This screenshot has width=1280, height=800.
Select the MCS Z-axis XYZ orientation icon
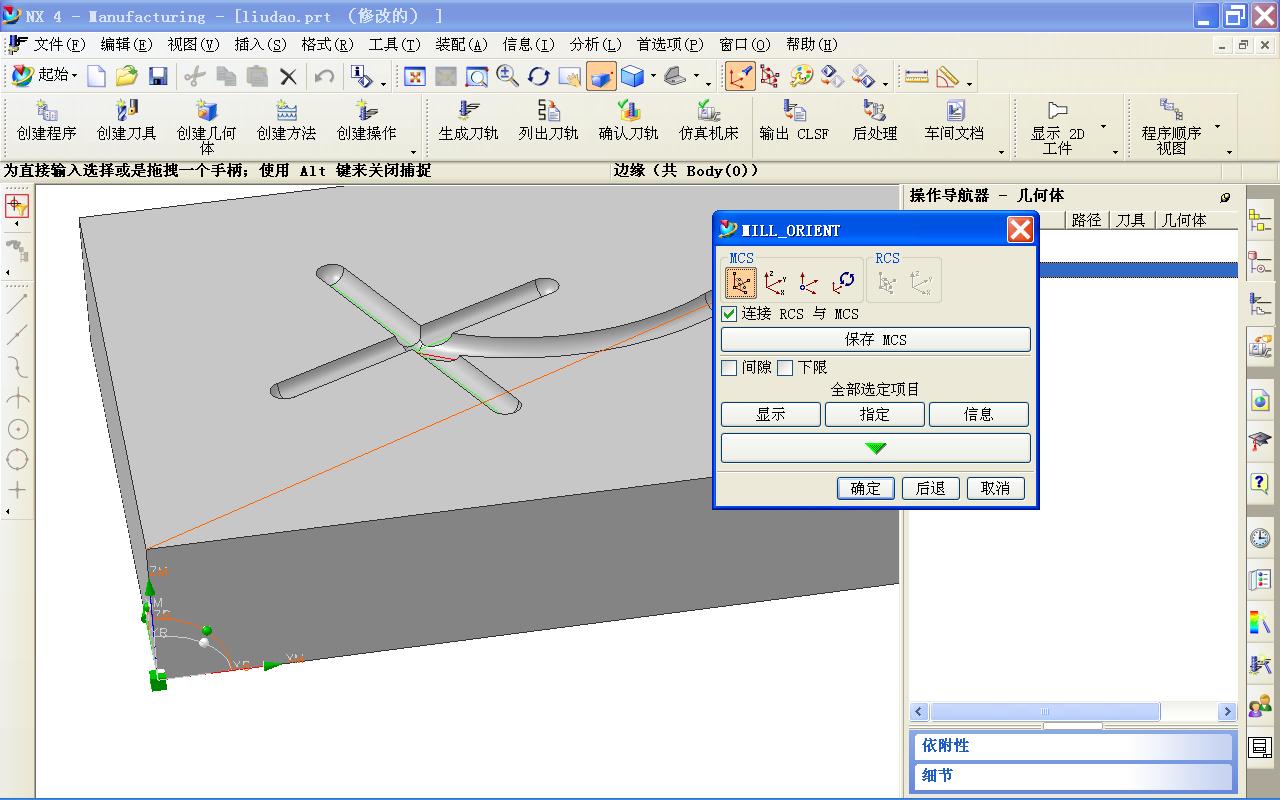click(x=774, y=283)
